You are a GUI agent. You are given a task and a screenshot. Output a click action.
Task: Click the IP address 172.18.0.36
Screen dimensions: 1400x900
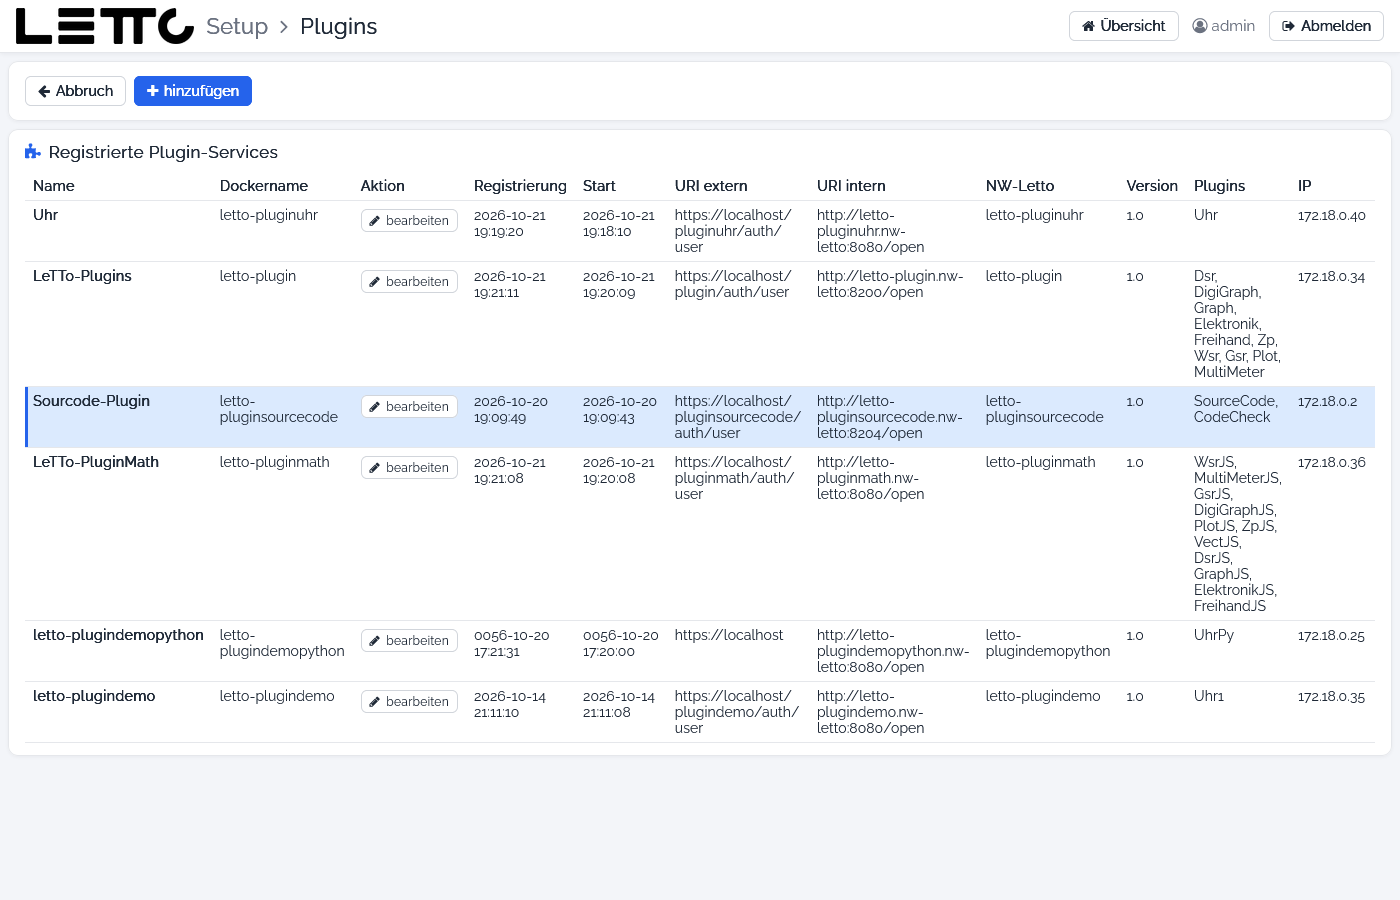(x=1332, y=463)
